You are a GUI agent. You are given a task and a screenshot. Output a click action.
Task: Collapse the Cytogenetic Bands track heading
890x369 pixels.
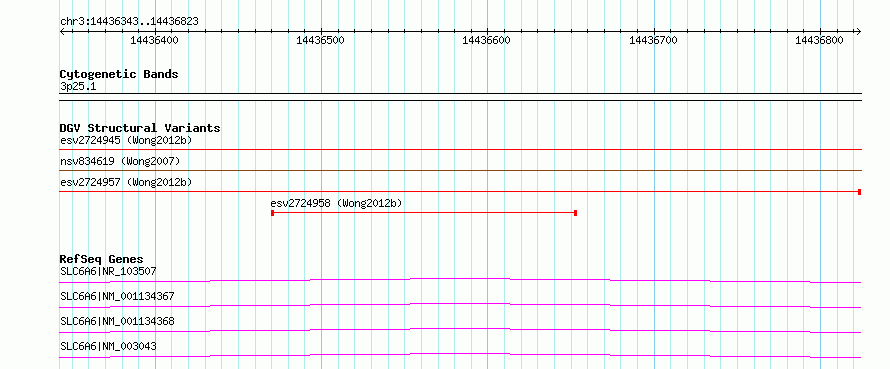[119, 74]
